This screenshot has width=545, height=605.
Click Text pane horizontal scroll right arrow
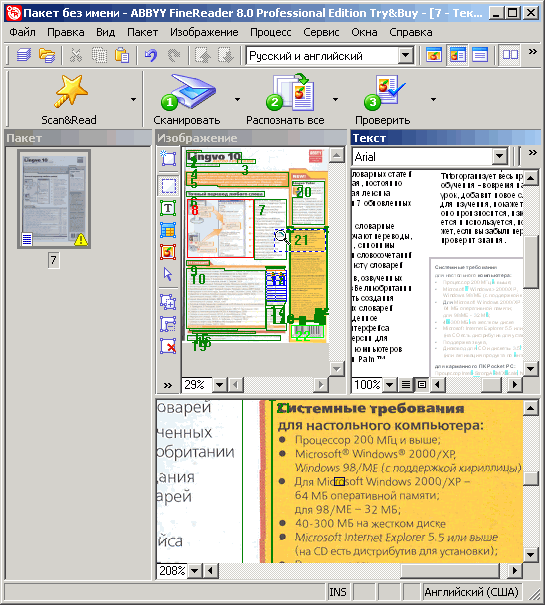point(514,384)
